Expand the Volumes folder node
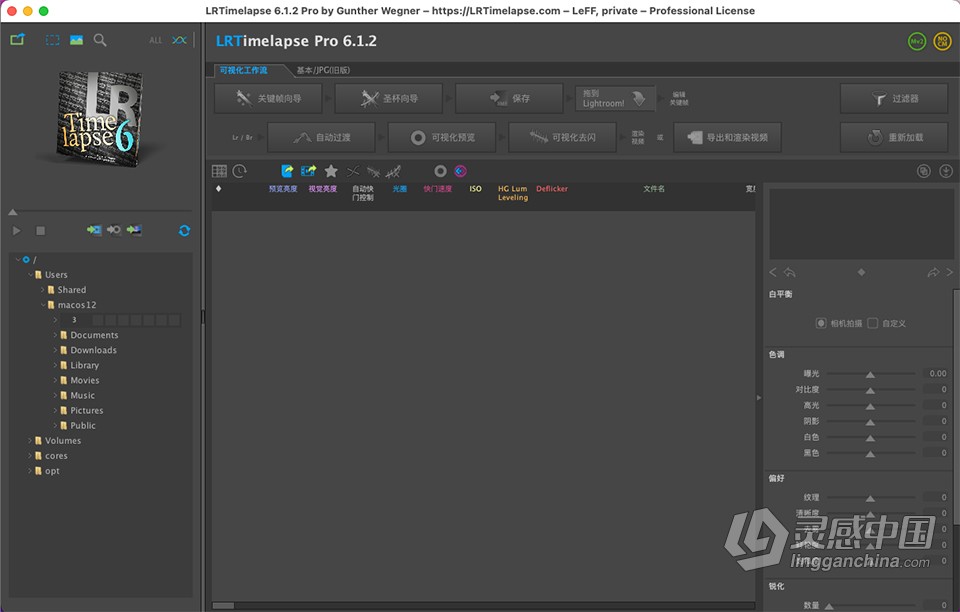Image resolution: width=960 pixels, height=612 pixels. (x=30, y=441)
